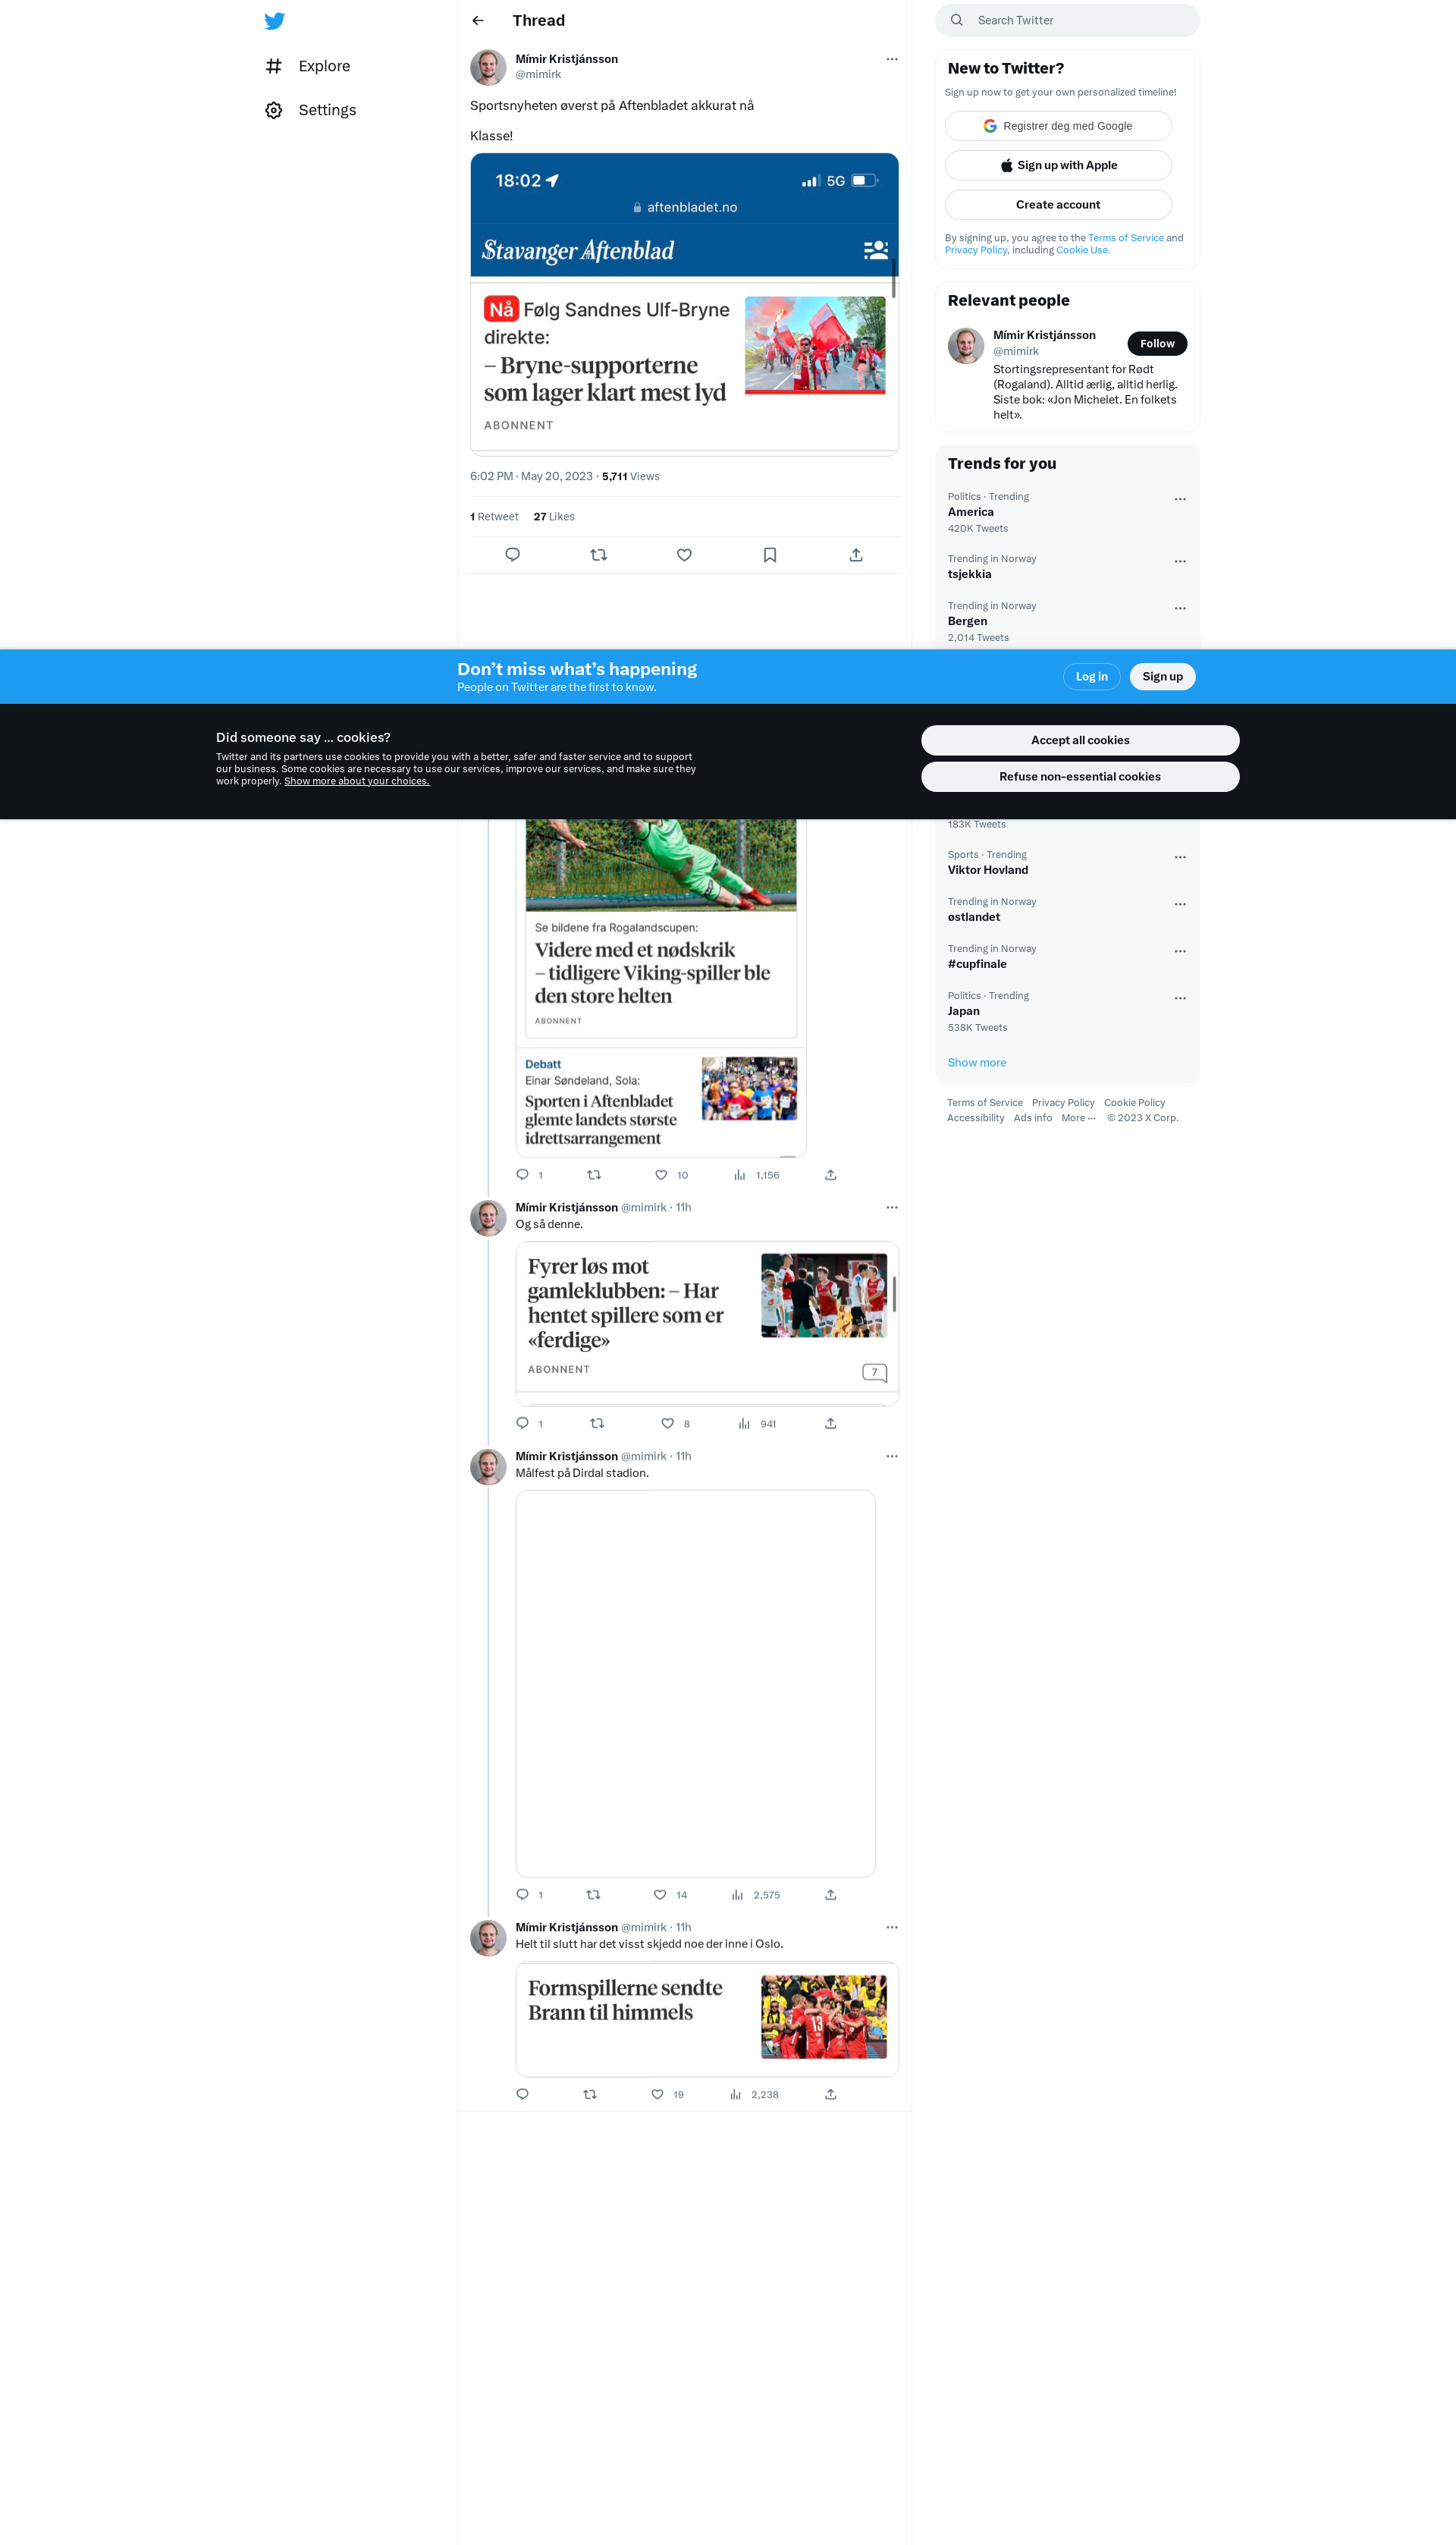
Task: Retweet the 'Og så denne' tweet
Action: (x=597, y=1423)
